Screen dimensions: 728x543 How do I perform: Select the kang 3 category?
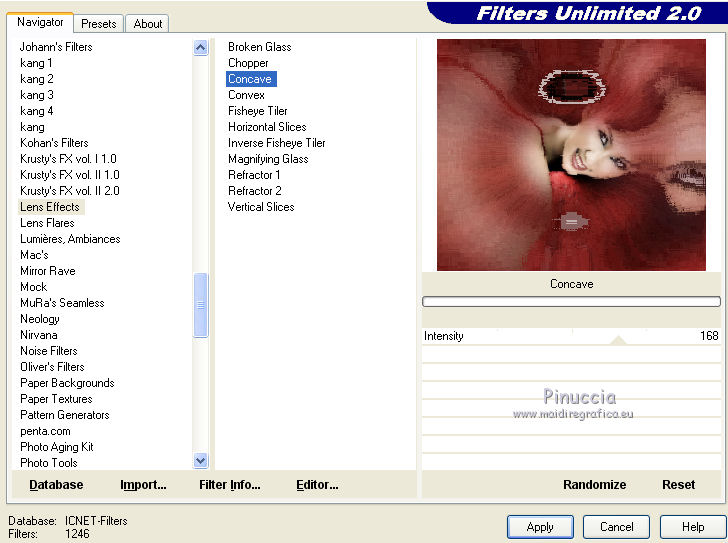[x=37, y=95]
